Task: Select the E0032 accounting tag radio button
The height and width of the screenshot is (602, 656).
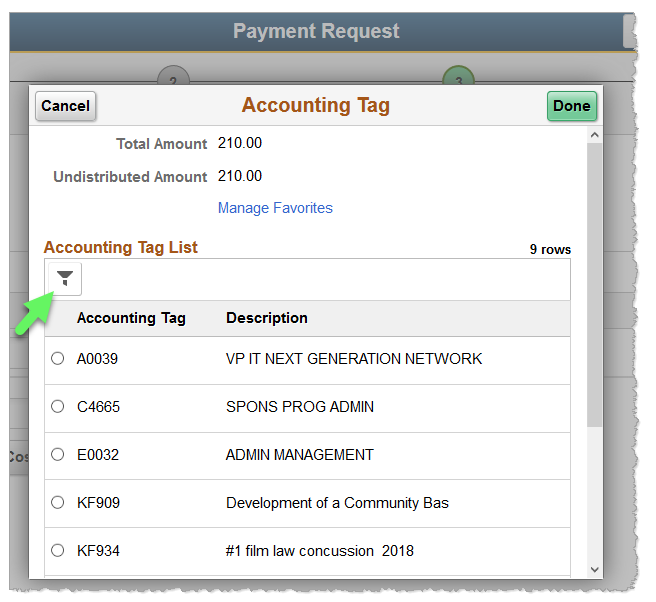Action: tap(57, 454)
